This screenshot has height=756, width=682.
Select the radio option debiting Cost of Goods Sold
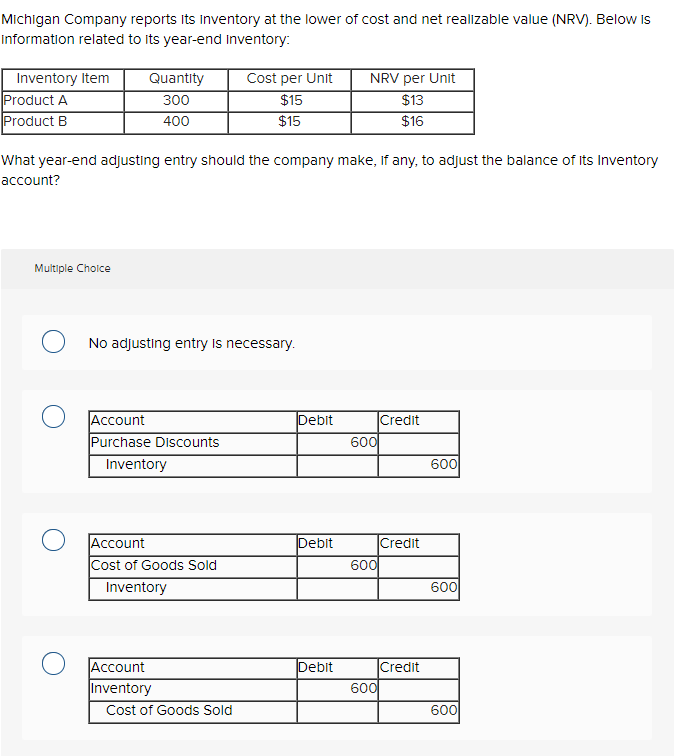pyautogui.click(x=54, y=540)
